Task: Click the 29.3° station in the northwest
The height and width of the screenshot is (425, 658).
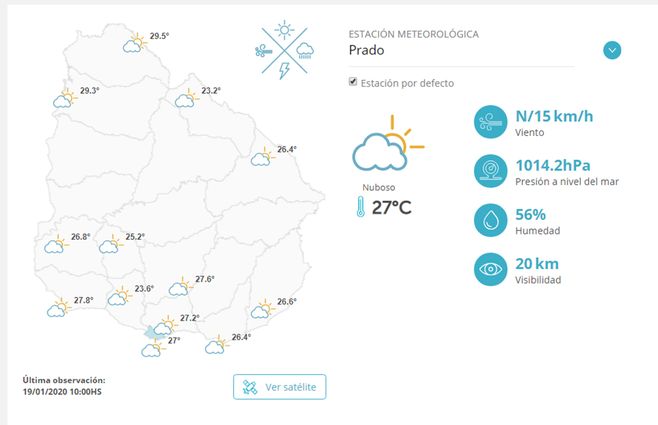Action: click(x=65, y=98)
